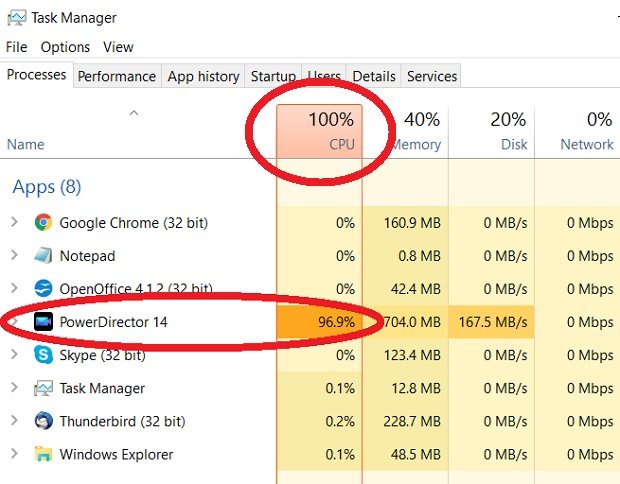
Task: Expand the OpenOffice process group
Action: pyautogui.click(x=15, y=288)
